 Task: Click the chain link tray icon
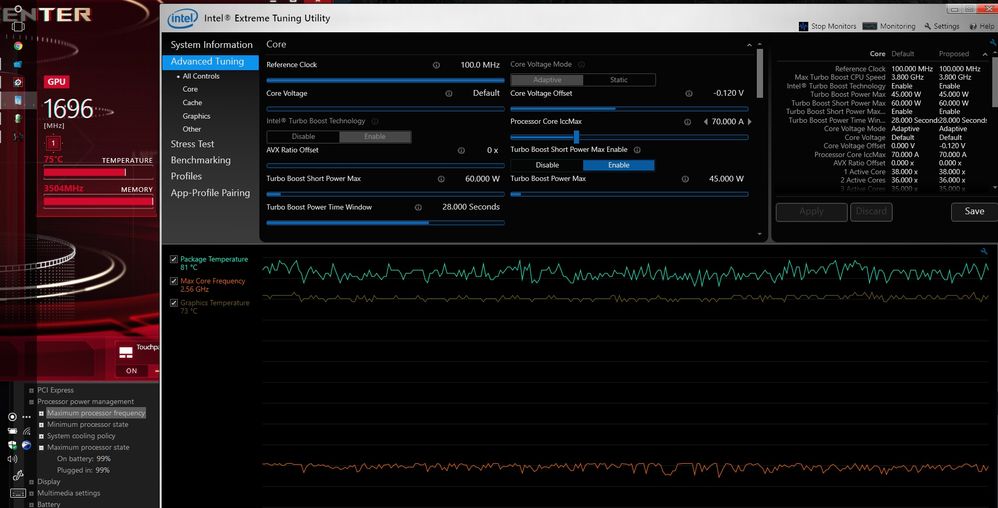(18, 476)
